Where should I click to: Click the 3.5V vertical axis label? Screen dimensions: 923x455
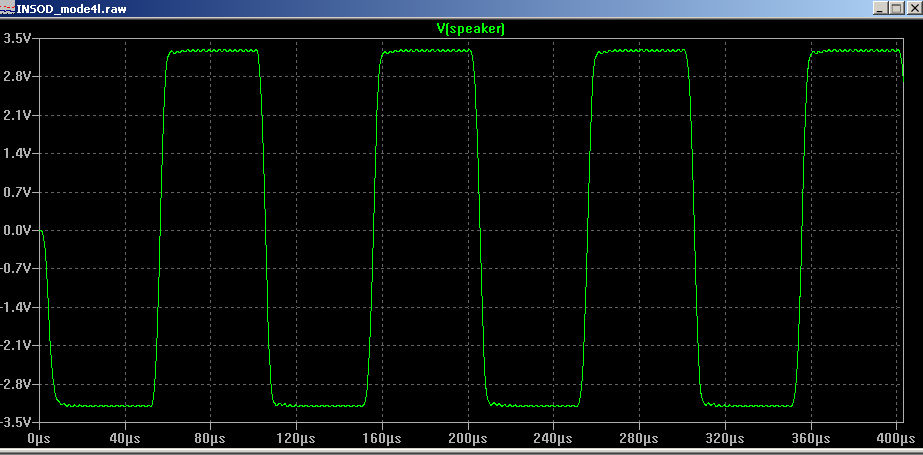pos(18,38)
